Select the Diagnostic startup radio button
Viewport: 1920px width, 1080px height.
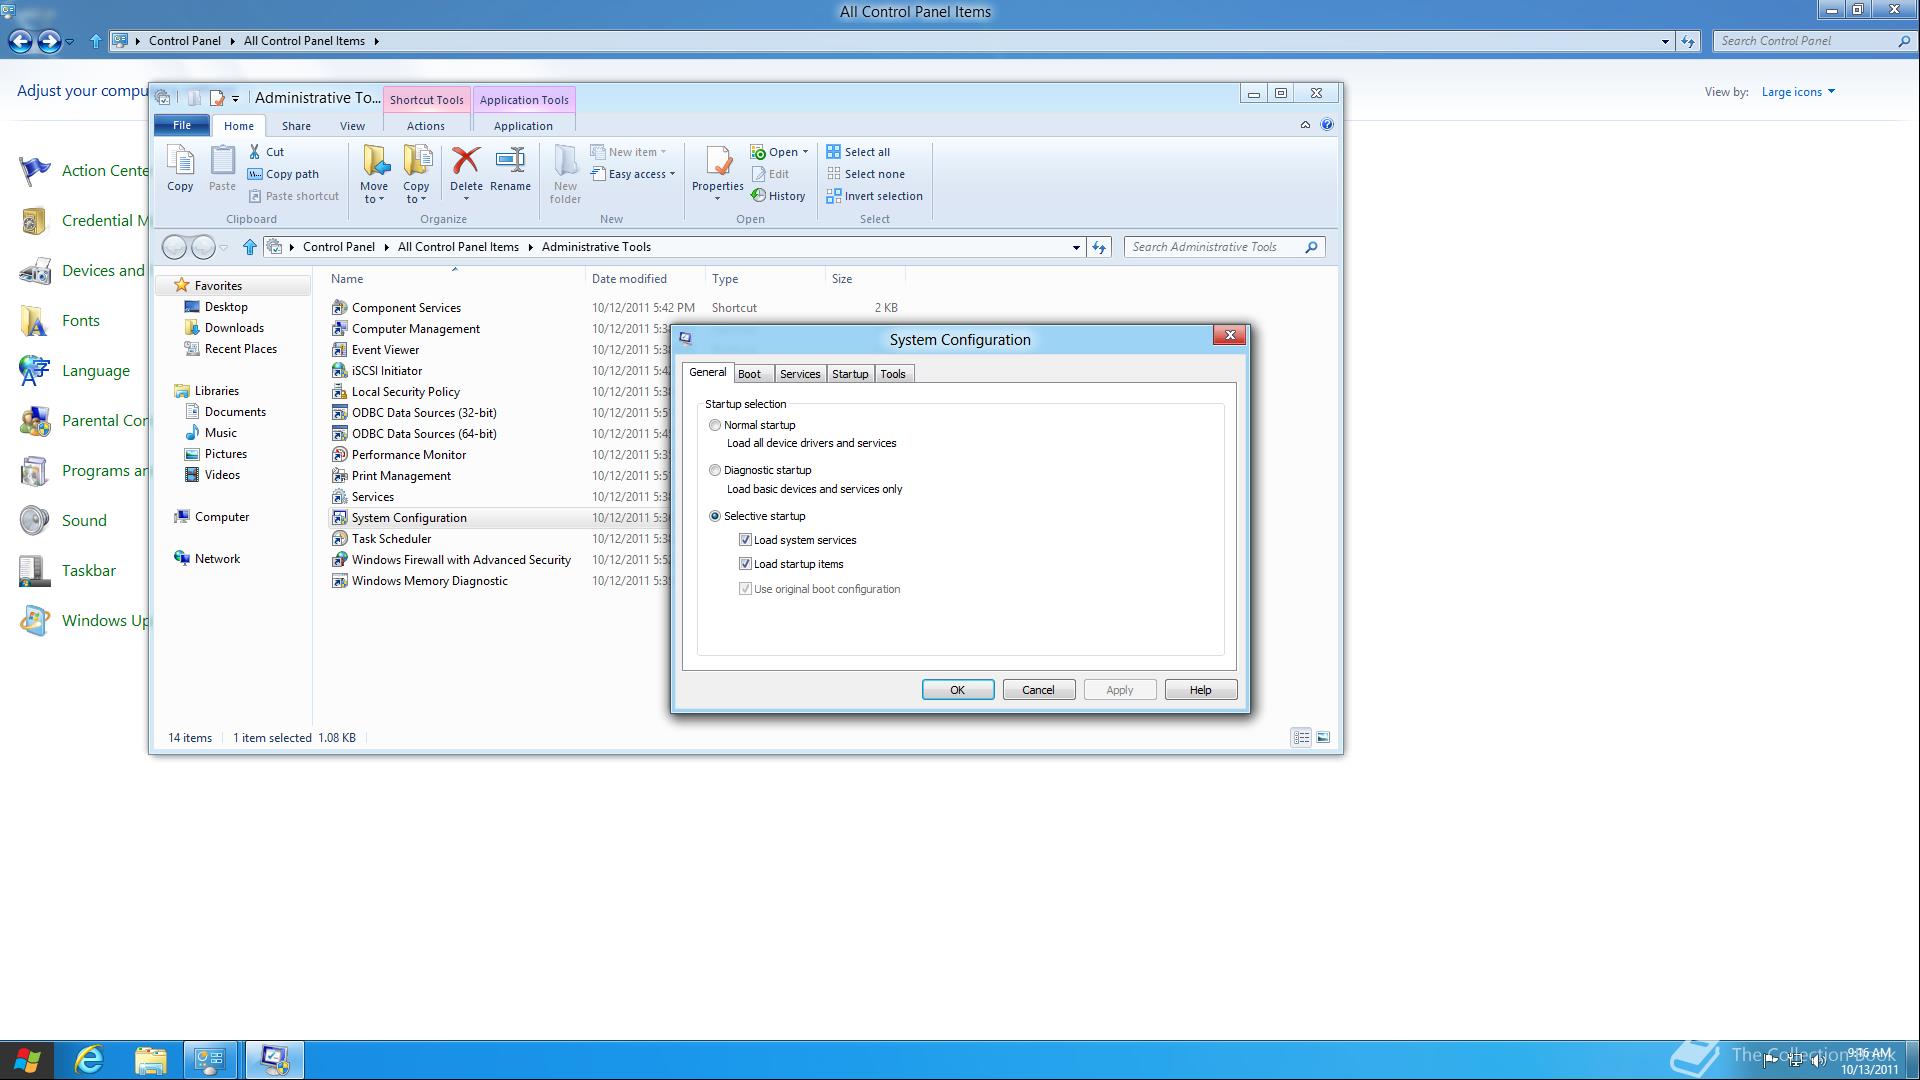tap(715, 470)
